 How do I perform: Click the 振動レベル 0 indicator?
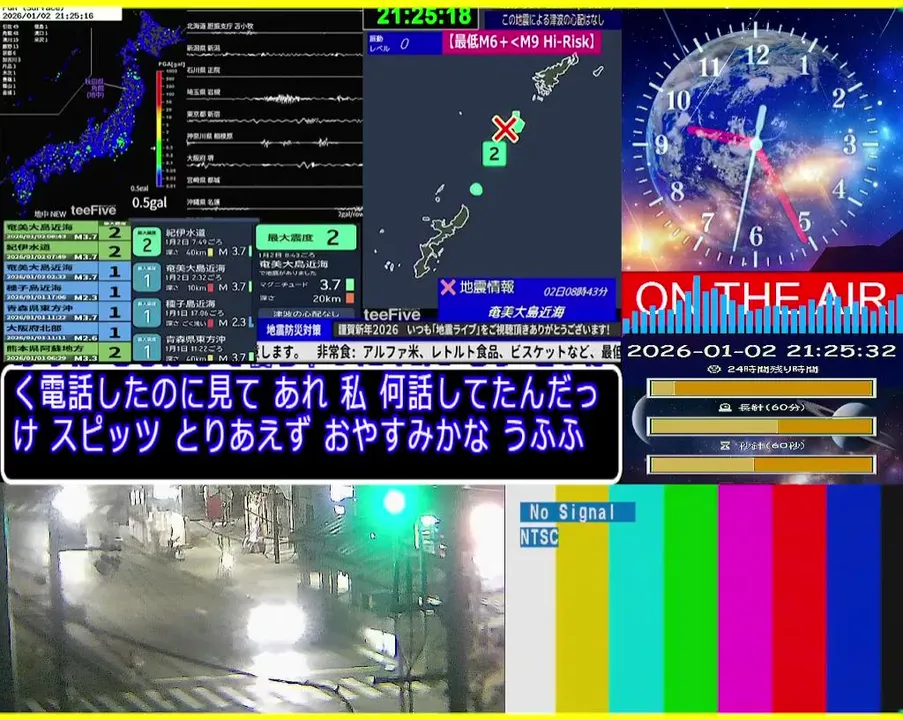[x=404, y=43]
